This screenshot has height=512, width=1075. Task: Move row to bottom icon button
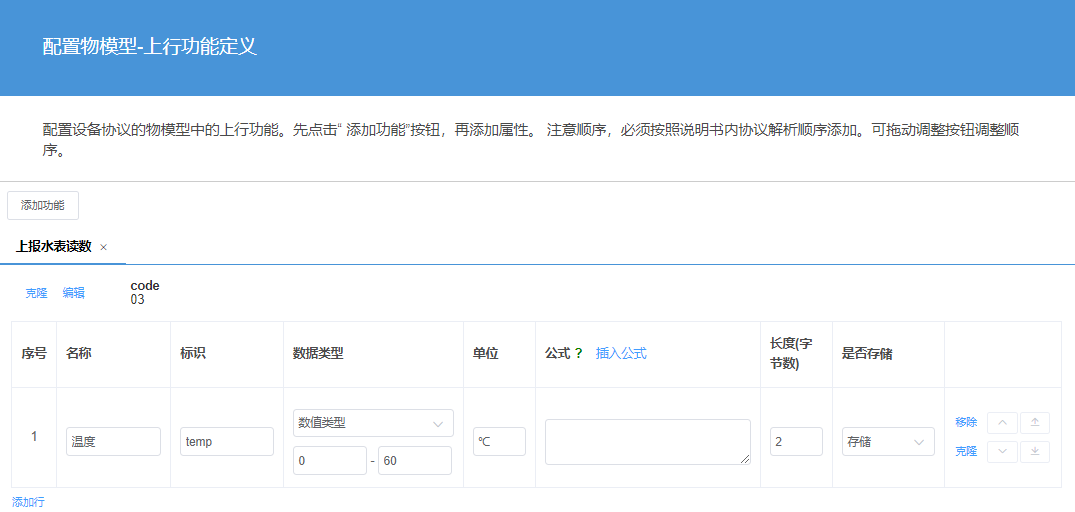[1035, 451]
